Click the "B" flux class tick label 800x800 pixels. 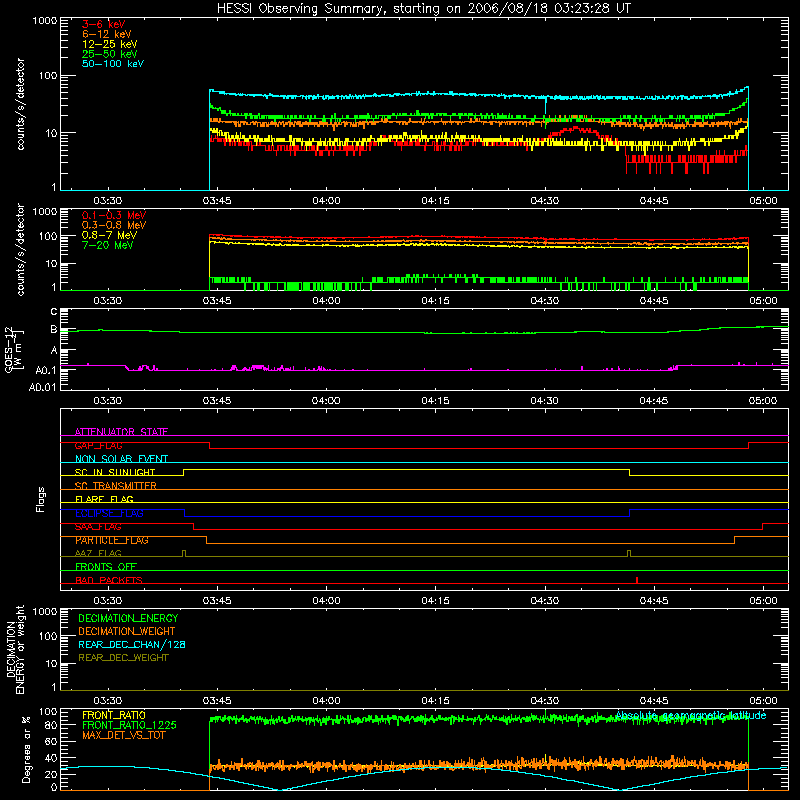point(54,330)
